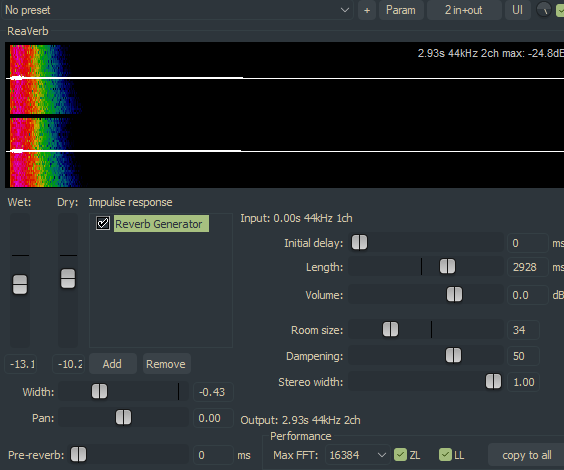Click the 'Output: 2.93s 44kHz 2ch' text
564x470 pixels.
[300, 420]
